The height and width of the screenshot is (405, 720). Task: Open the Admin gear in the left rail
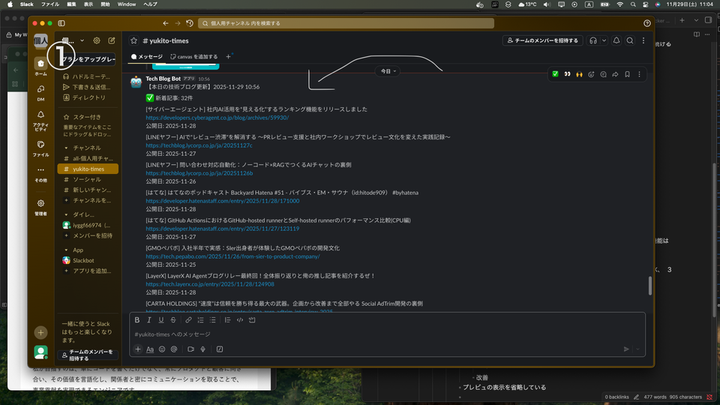(x=41, y=203)
